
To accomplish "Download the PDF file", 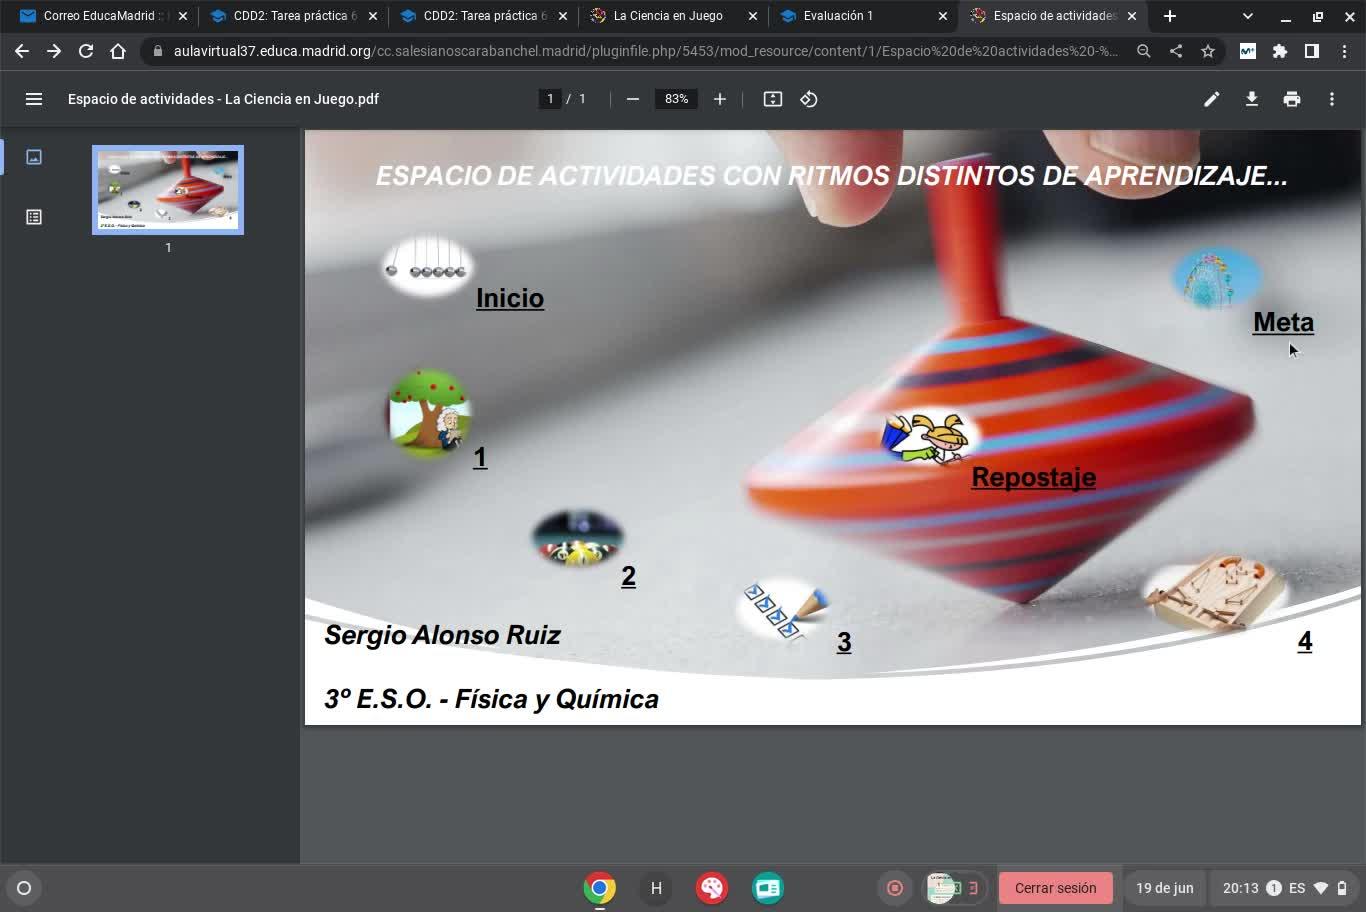I will (x=1251, y=99).
